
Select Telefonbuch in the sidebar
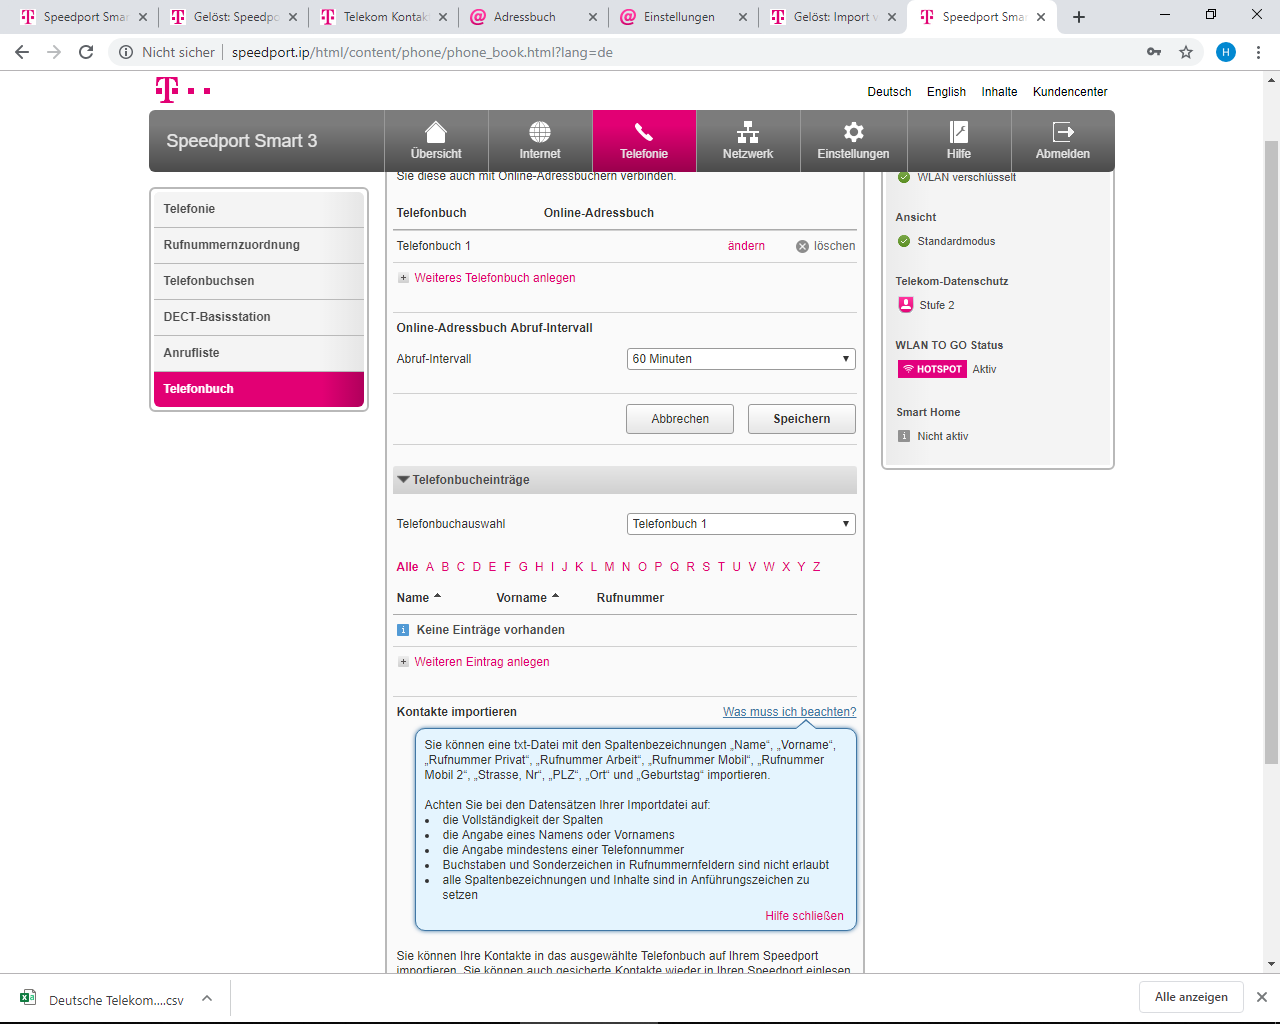point(259,389)
